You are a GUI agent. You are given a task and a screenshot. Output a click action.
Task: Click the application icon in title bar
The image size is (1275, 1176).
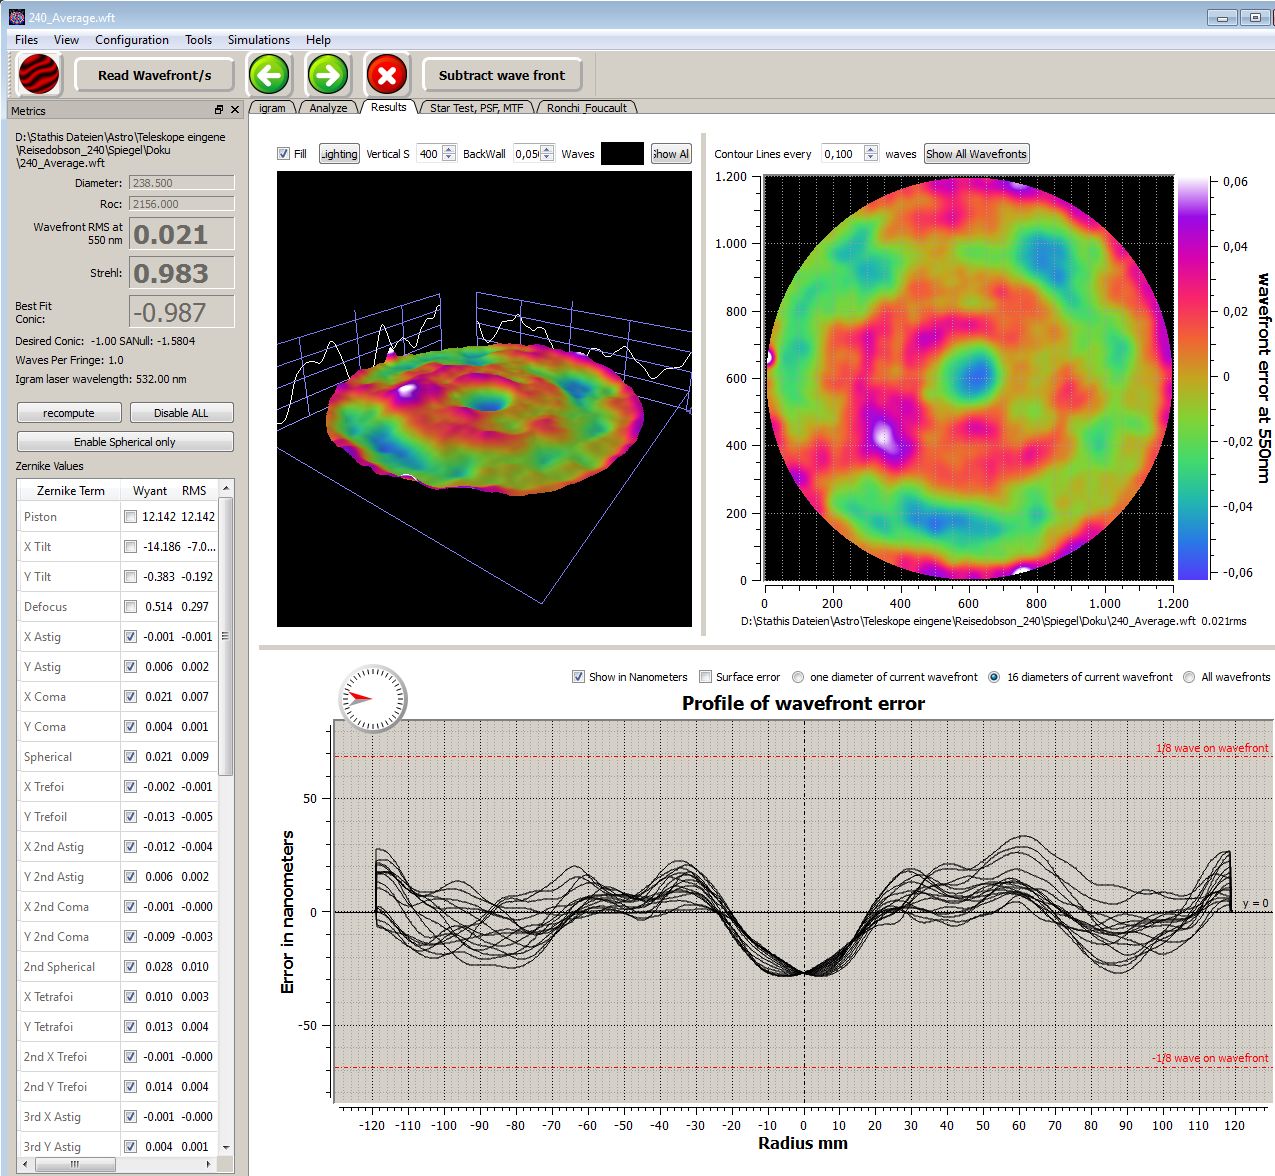pyautogui.click(x=16, y=17)
